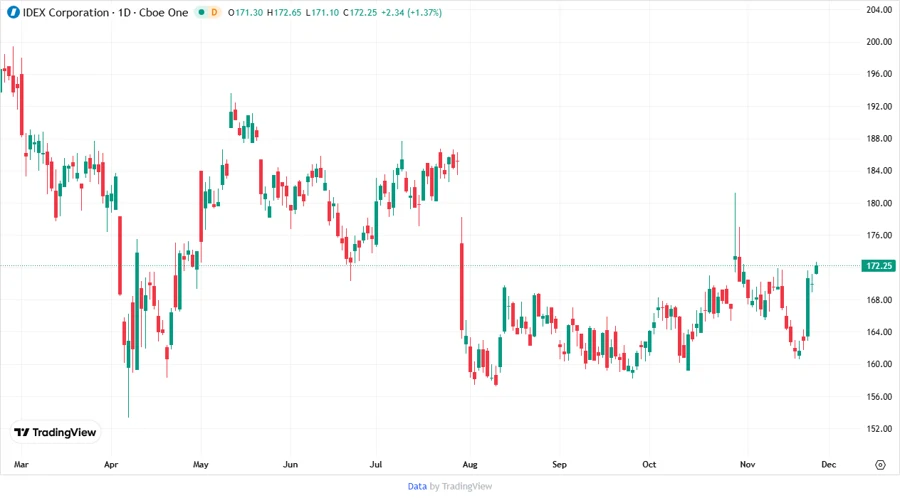Click the low value L171.10
The height and width of the screenshot is (498, 900).
[322, 13]
